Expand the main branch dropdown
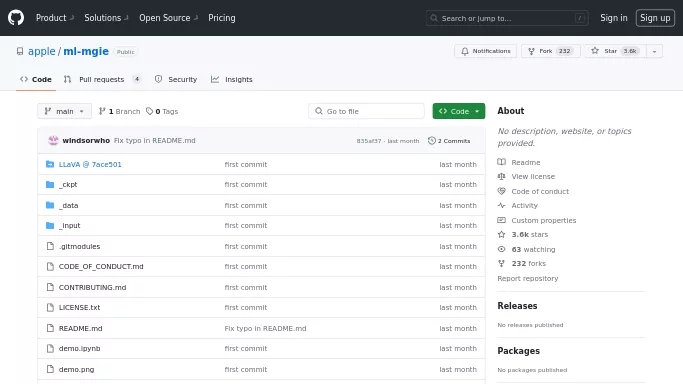This screenshot has width=683, height=384. (64, 111)
